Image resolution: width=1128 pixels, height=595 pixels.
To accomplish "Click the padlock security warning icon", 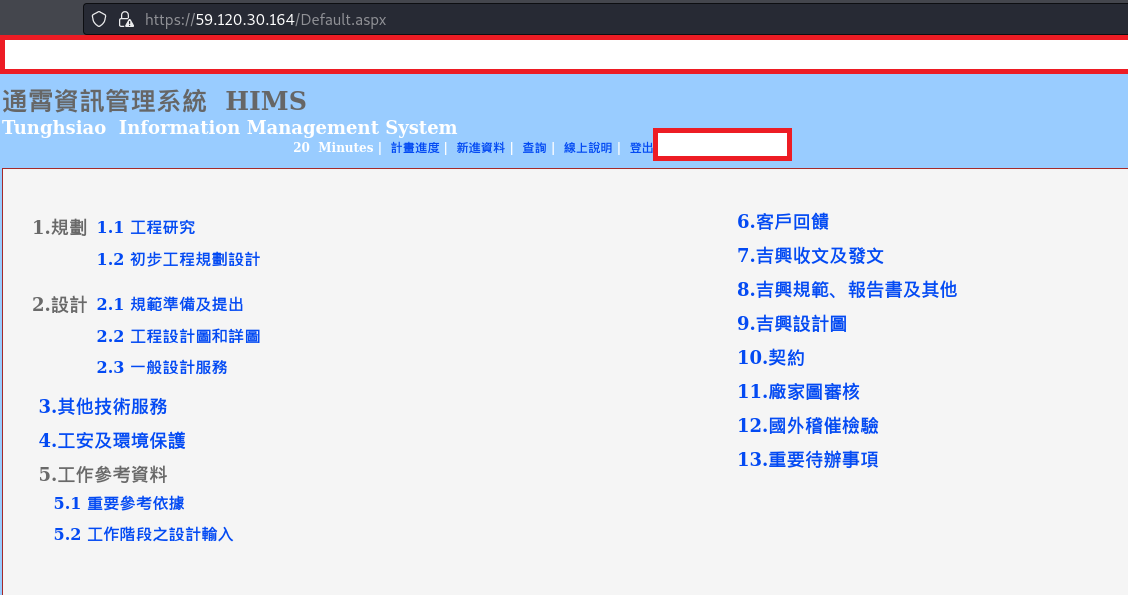I will (x=126, y=19).
